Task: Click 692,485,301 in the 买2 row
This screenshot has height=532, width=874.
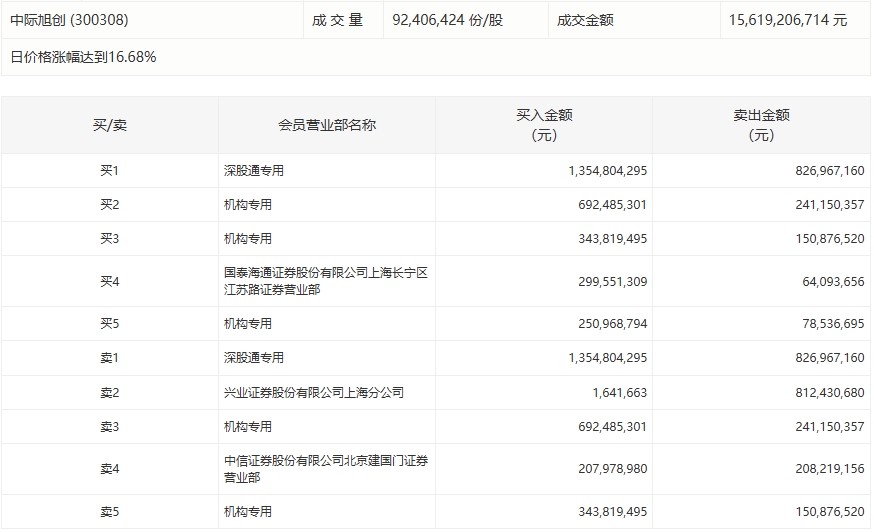Action: tap(613, 205)
